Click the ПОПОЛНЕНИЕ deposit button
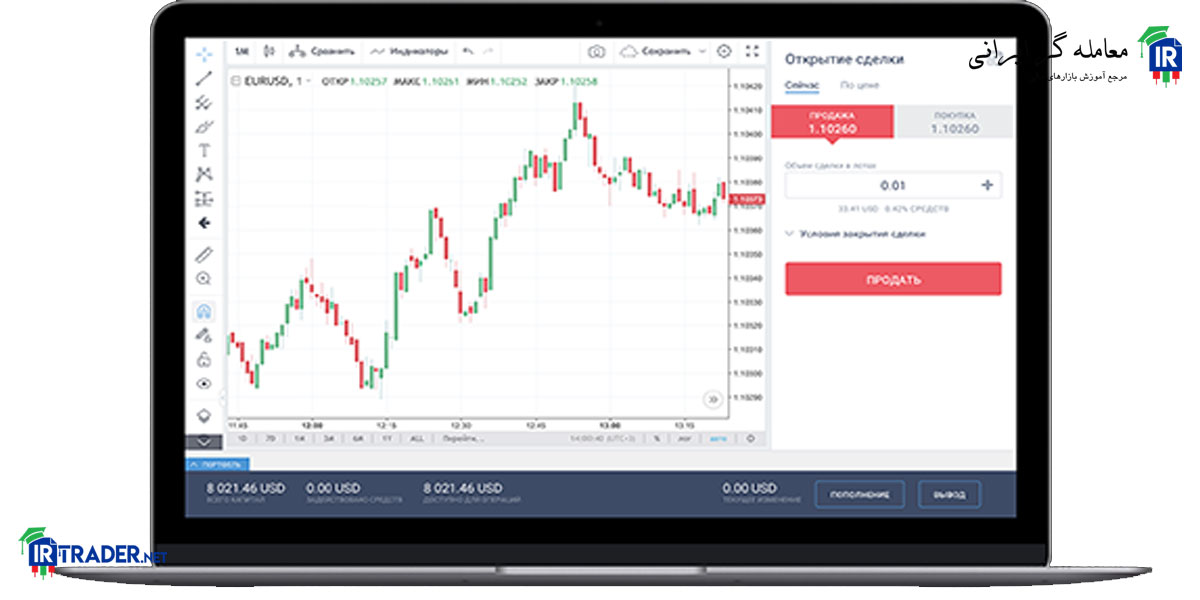Viewport: 1200px width, 600px height. pos(859,494)
